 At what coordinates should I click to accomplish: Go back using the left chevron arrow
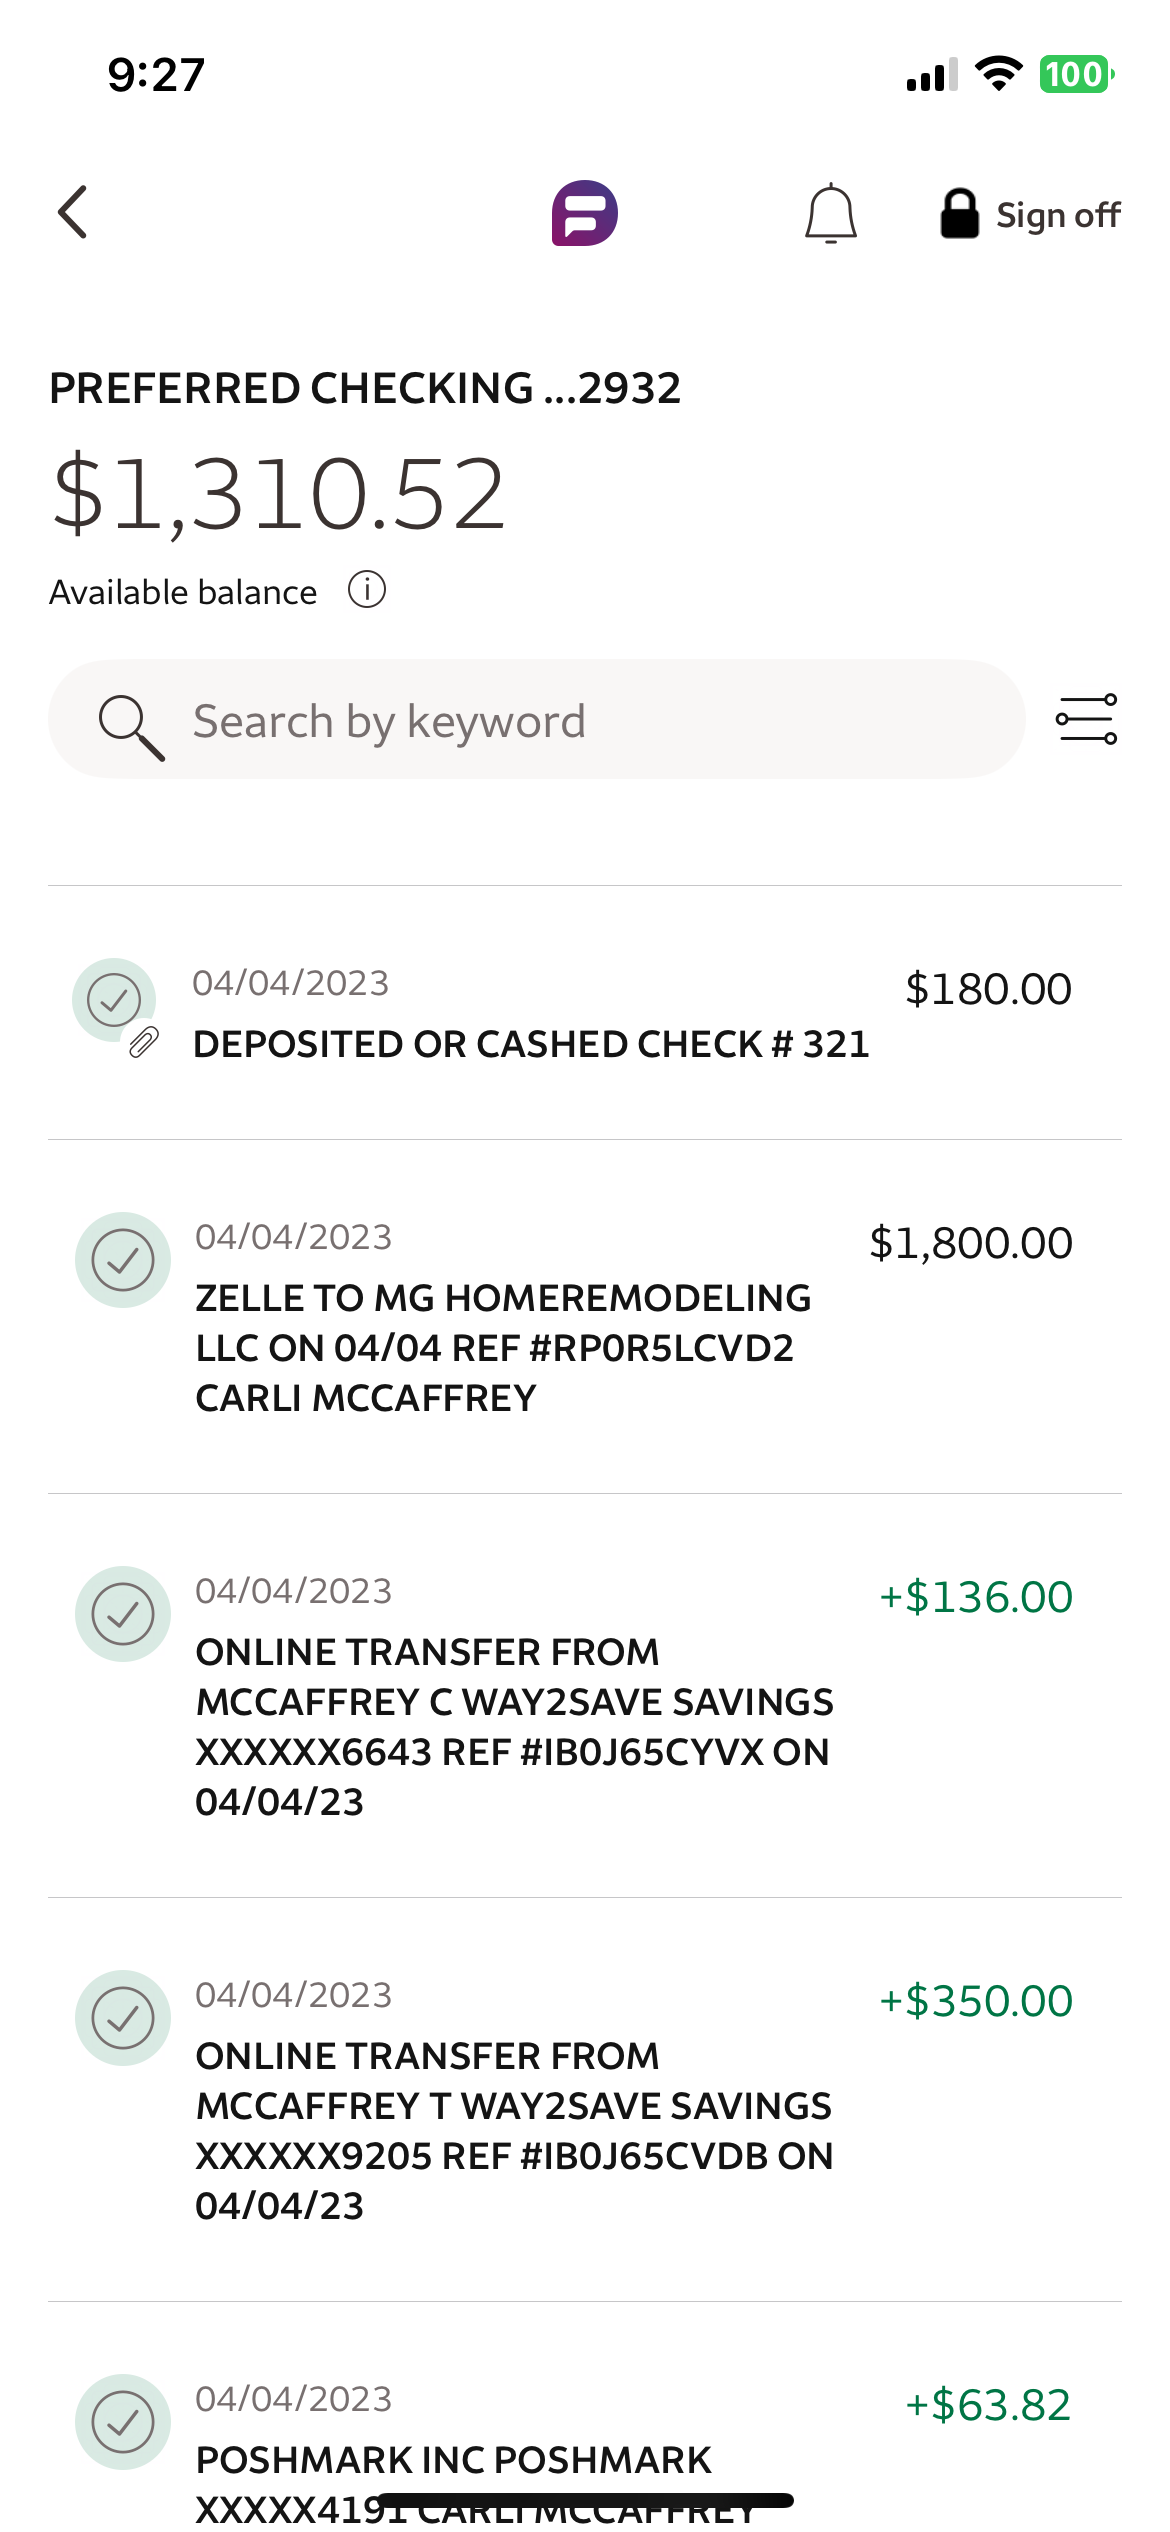pyautogui.click(x=72, y=212)
